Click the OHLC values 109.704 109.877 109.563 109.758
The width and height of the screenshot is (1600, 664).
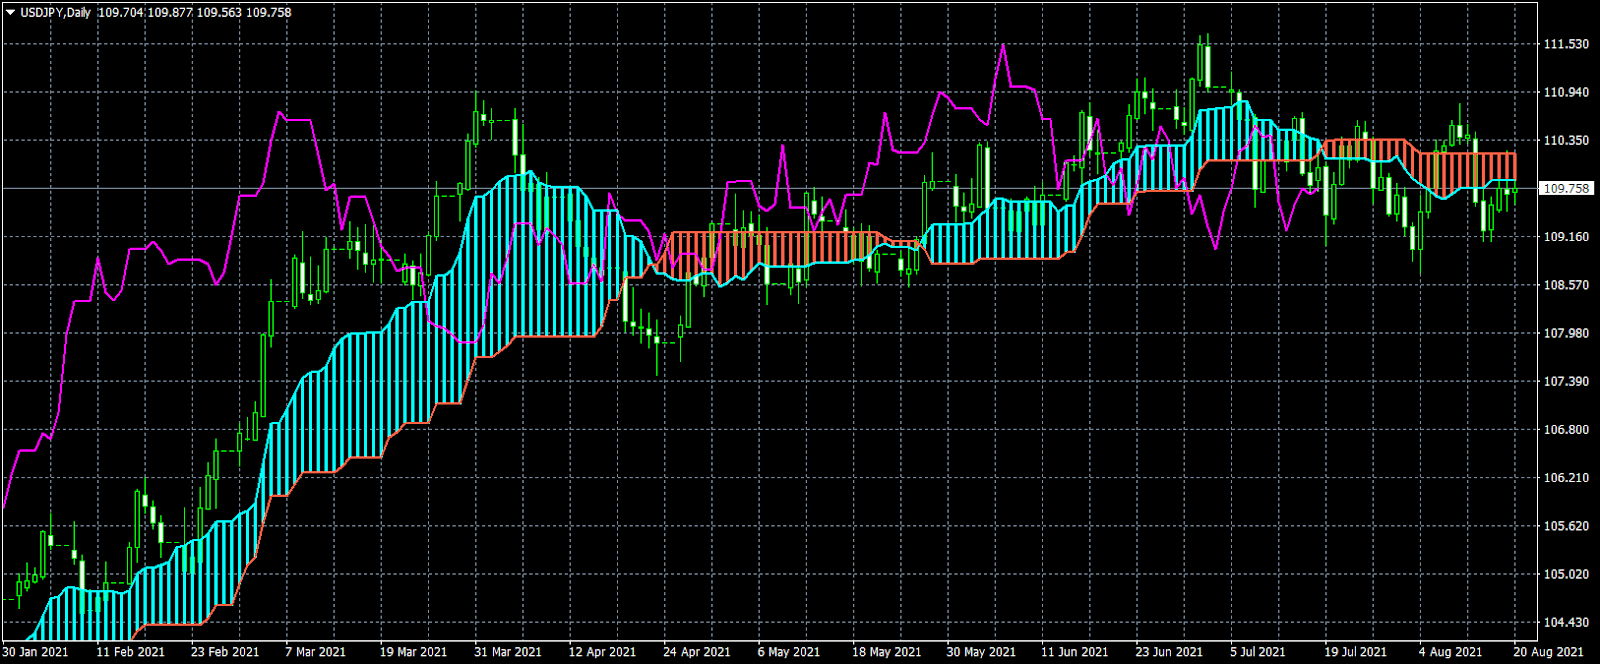click(195, 13)
